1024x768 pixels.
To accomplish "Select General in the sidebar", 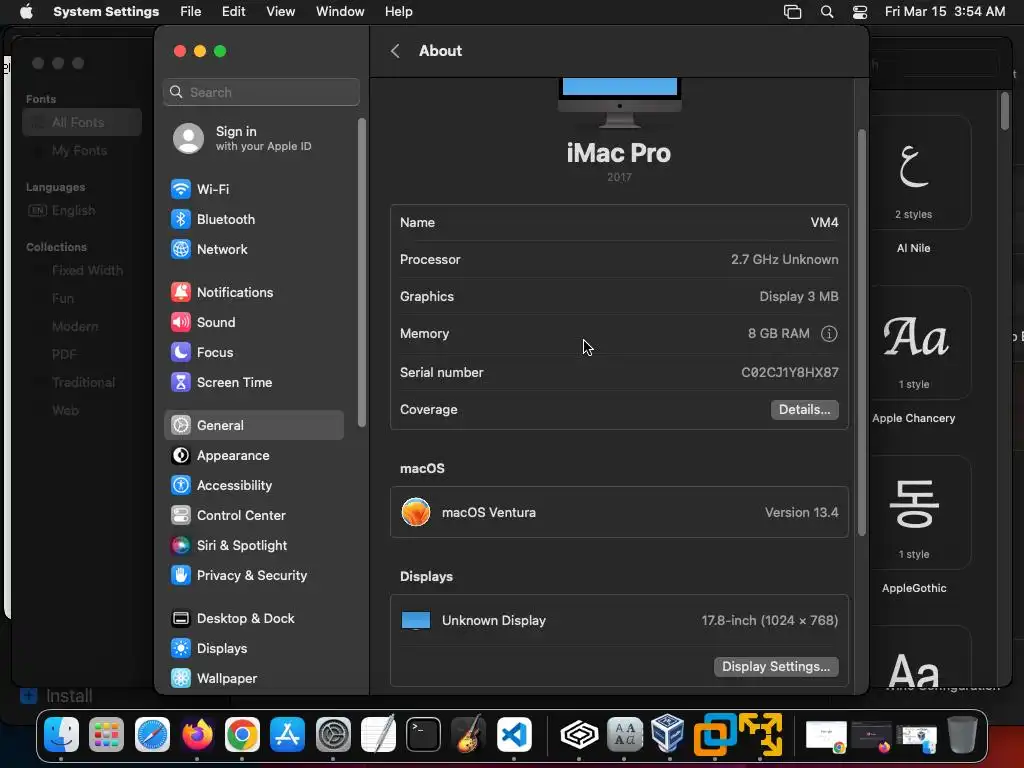I will (254, 425).
